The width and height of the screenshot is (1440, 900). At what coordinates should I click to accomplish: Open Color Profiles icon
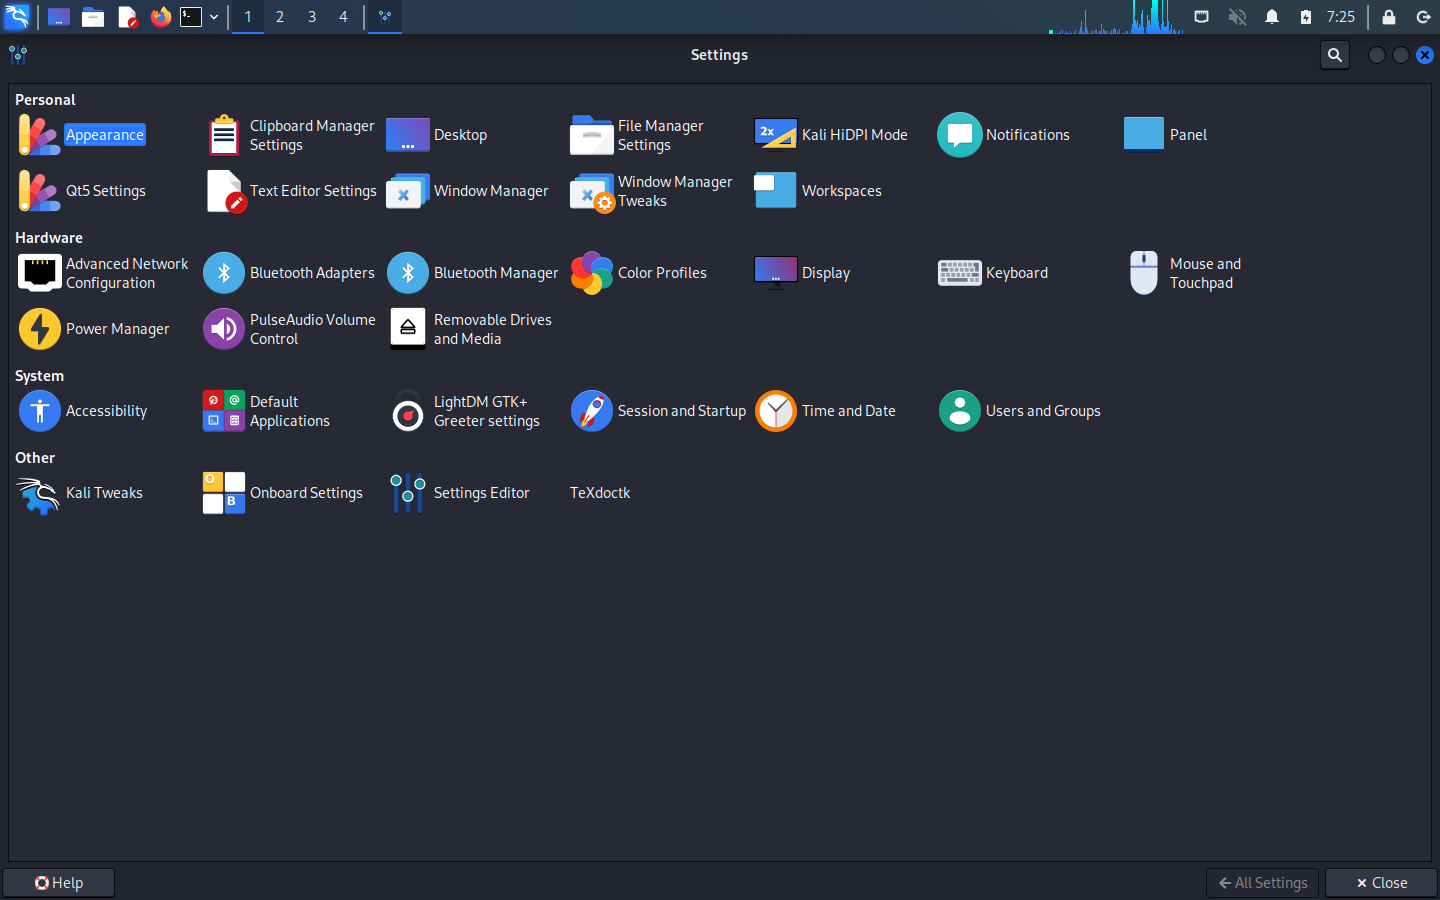[592, 273]
